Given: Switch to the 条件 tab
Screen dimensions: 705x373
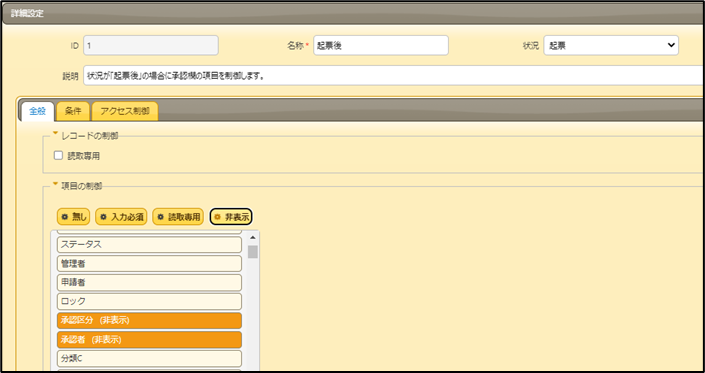Looking at the screenshot, I should tap(73, 111).
